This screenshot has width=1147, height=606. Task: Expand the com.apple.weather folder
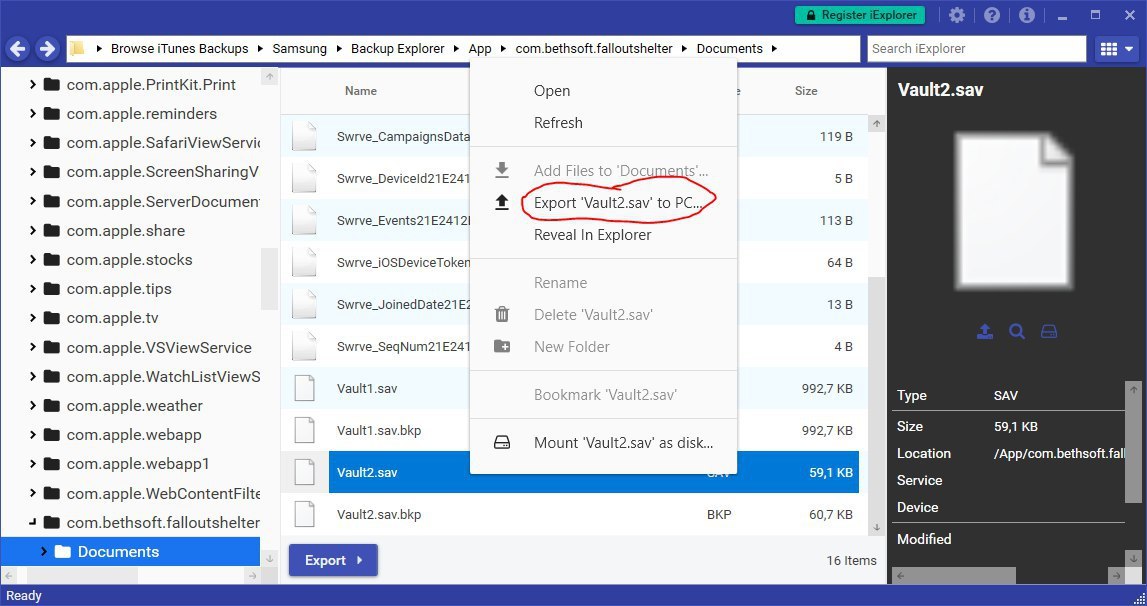tap(33, 406)
